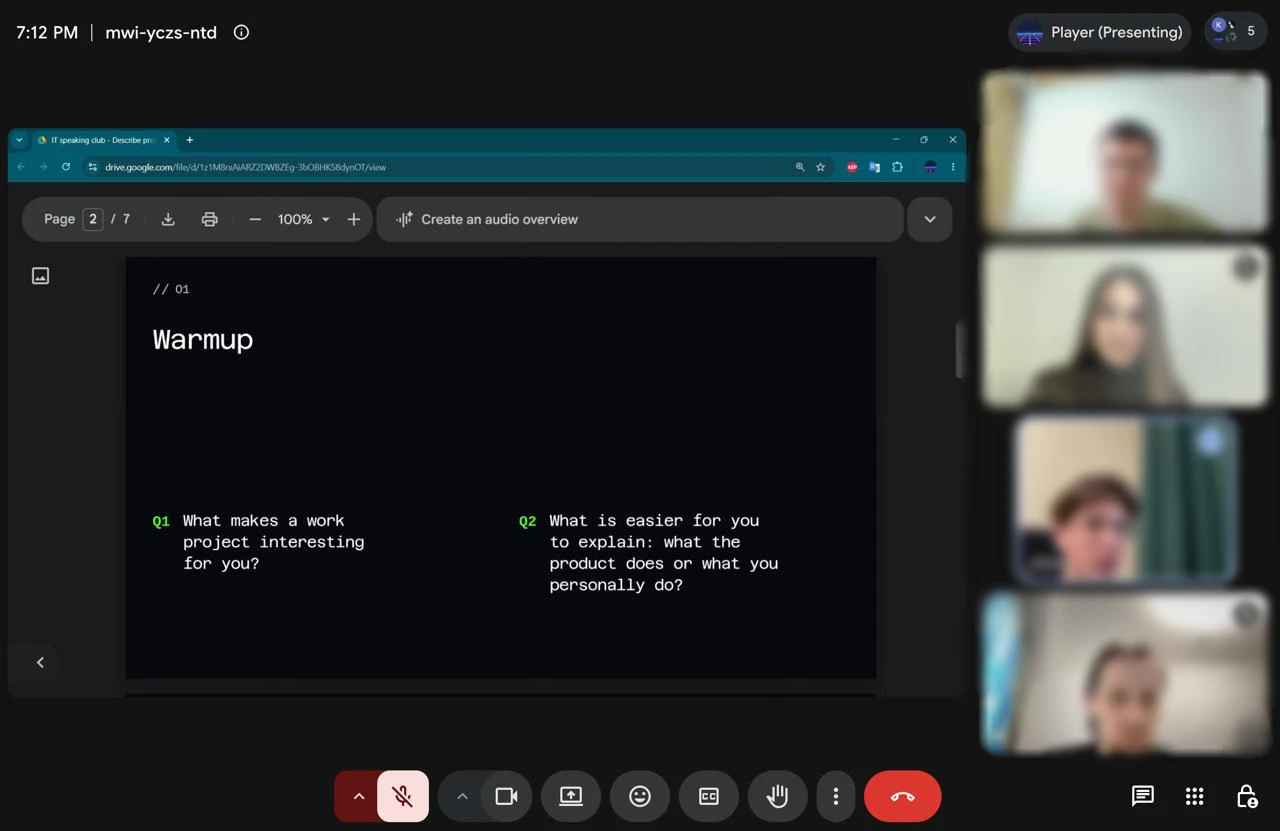
Task: Open the 100% zoom level dropdown
Action: [304, 219]
